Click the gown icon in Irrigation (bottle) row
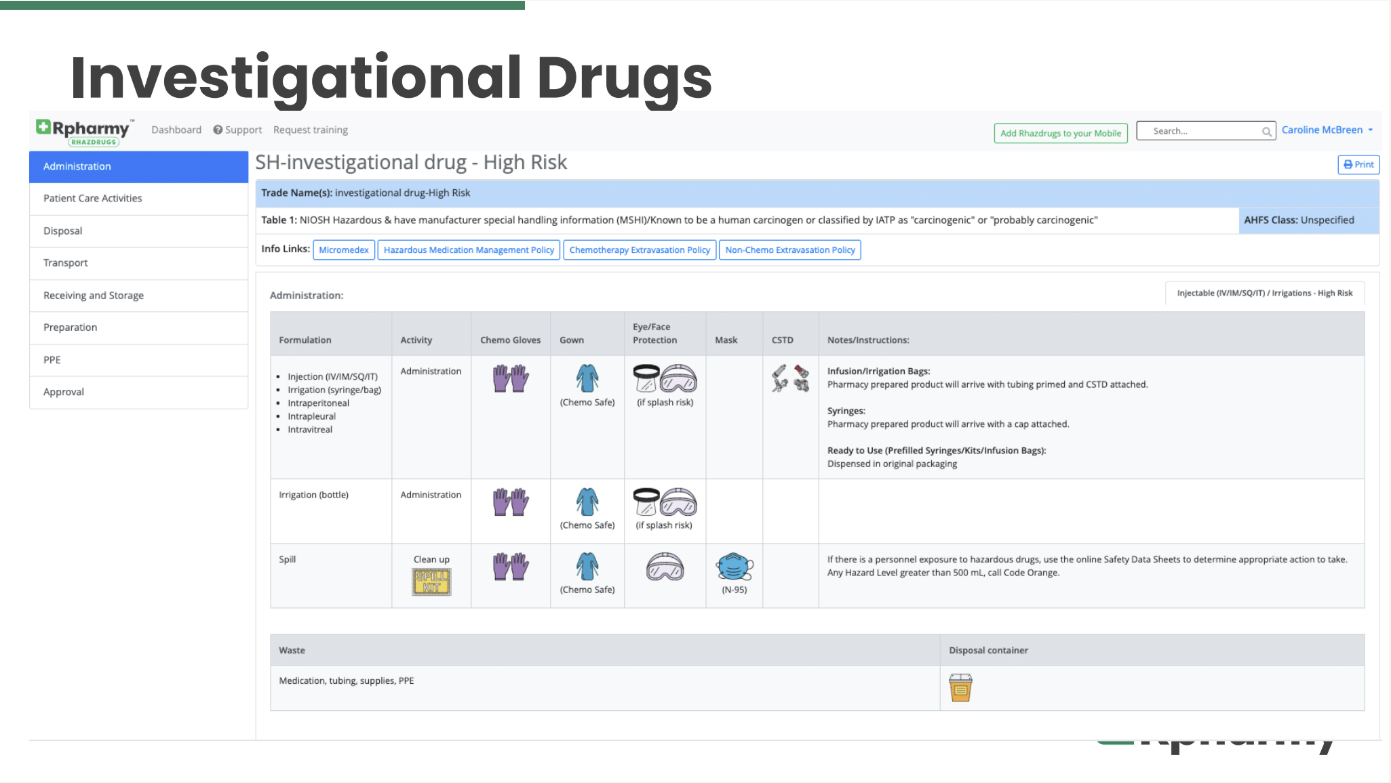This screenshot has width=1391, height=783. click(x=586, y=502)
